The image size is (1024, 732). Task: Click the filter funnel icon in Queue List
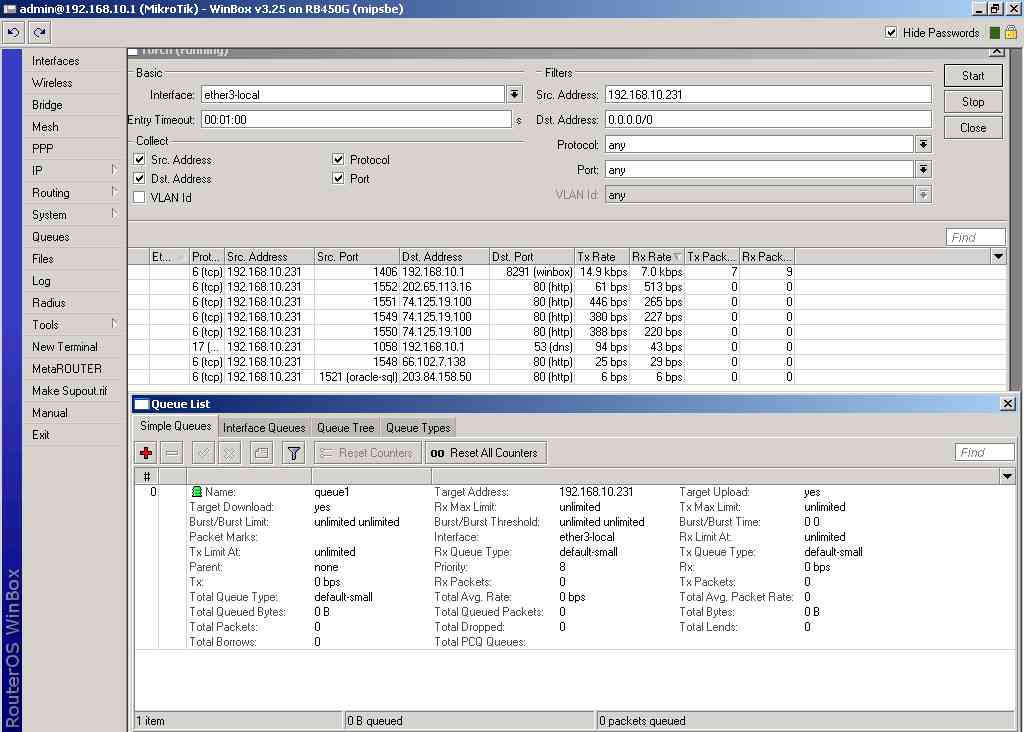click(x=294, y=453)
